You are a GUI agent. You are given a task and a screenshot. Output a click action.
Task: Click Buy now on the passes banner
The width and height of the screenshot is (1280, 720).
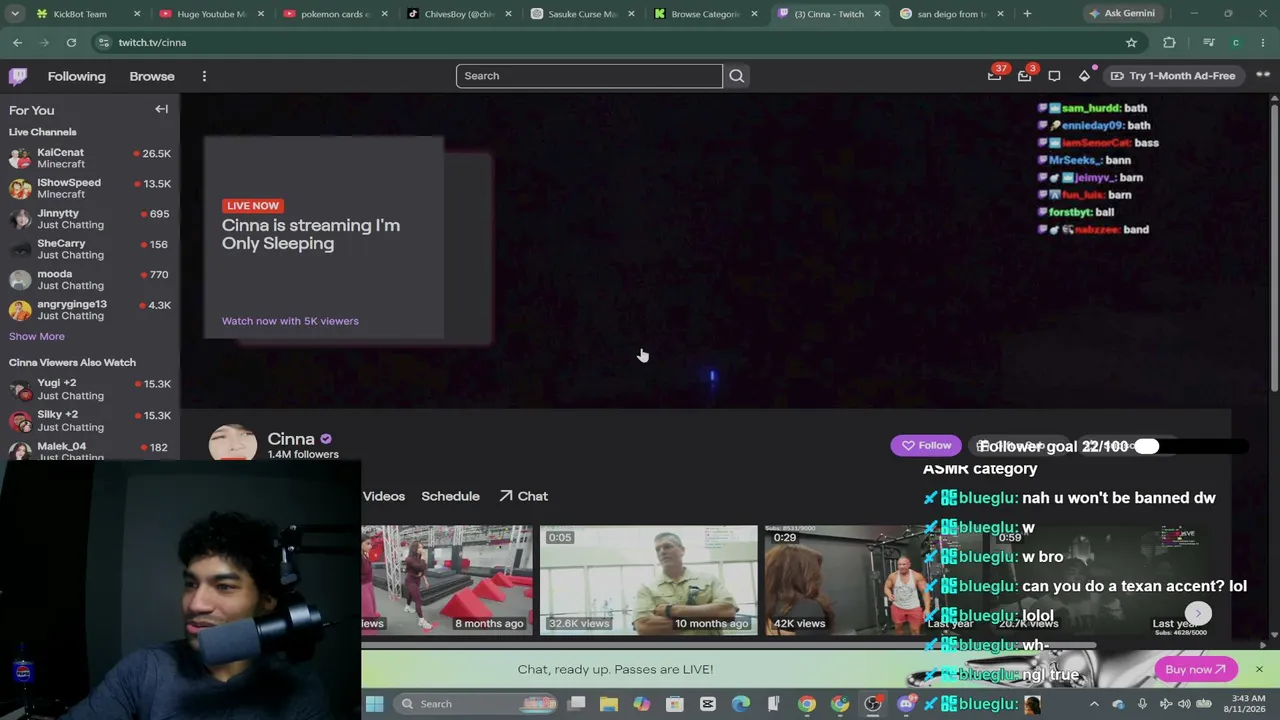click(1196, 670)
